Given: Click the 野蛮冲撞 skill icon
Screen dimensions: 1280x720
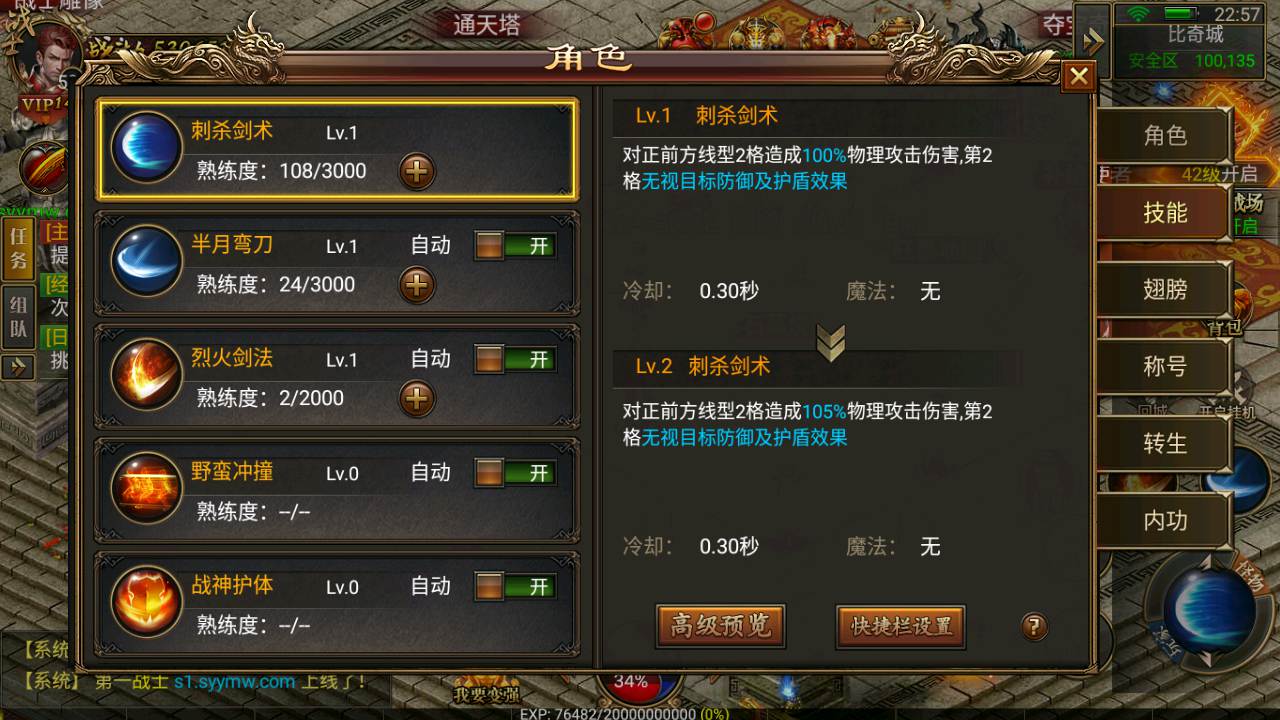Looking at the screenshot, I should point(146,487).
